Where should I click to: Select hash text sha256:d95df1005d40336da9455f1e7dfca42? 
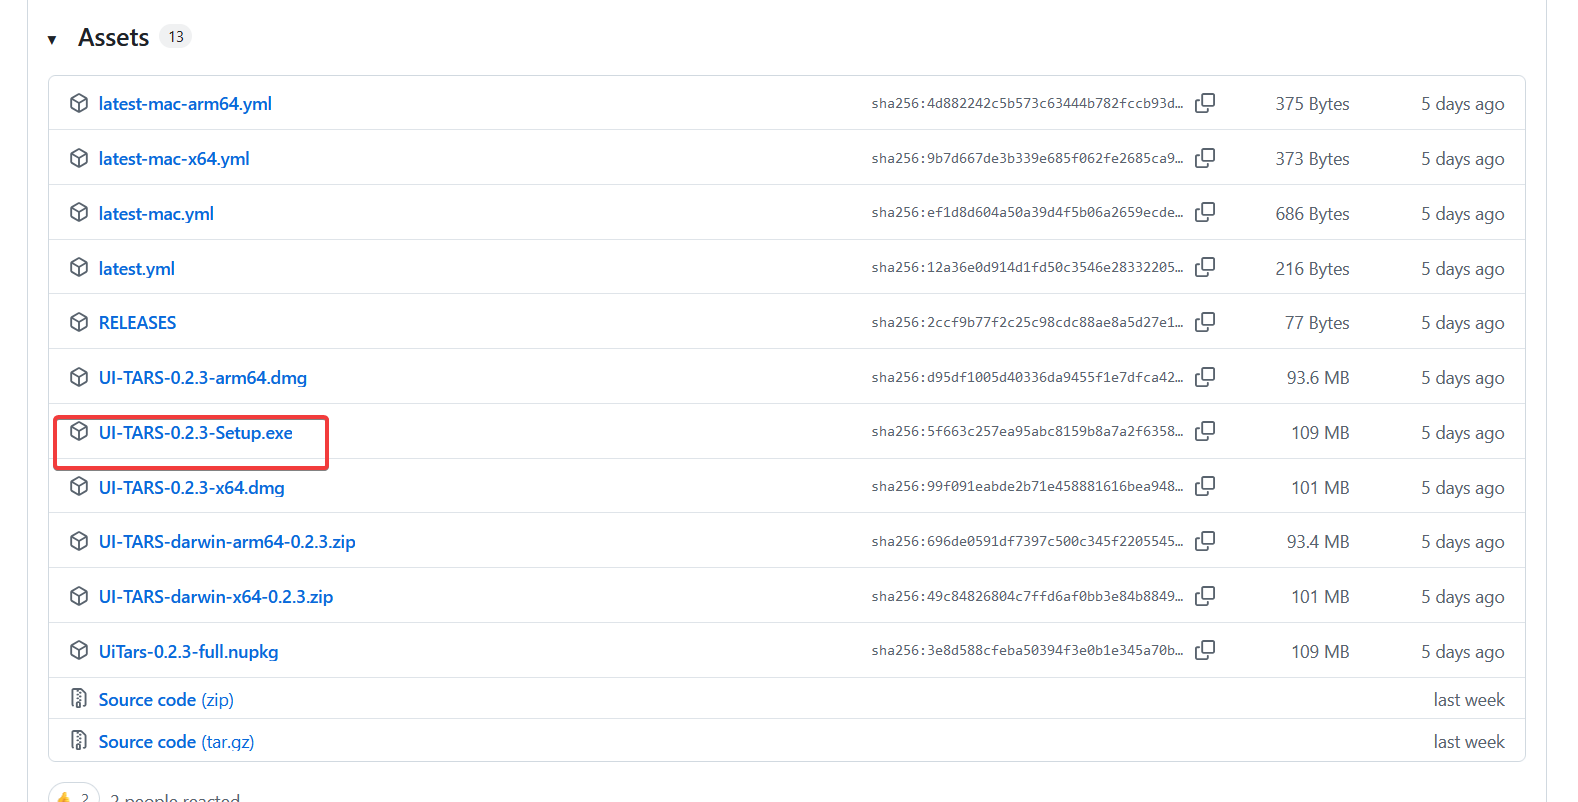[1027, 377]
